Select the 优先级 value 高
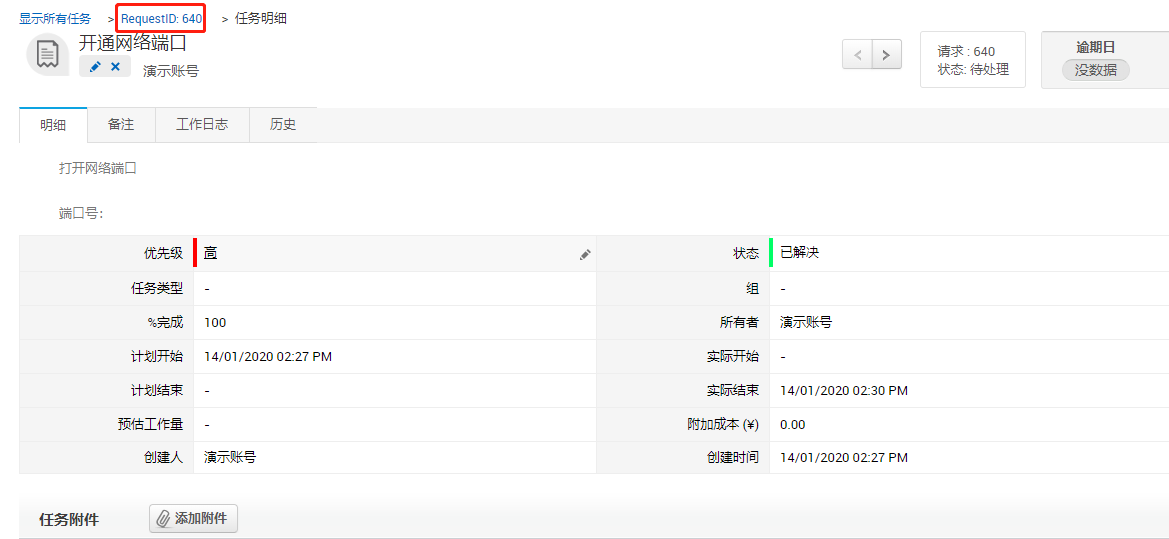 click(x=211, y=253)
